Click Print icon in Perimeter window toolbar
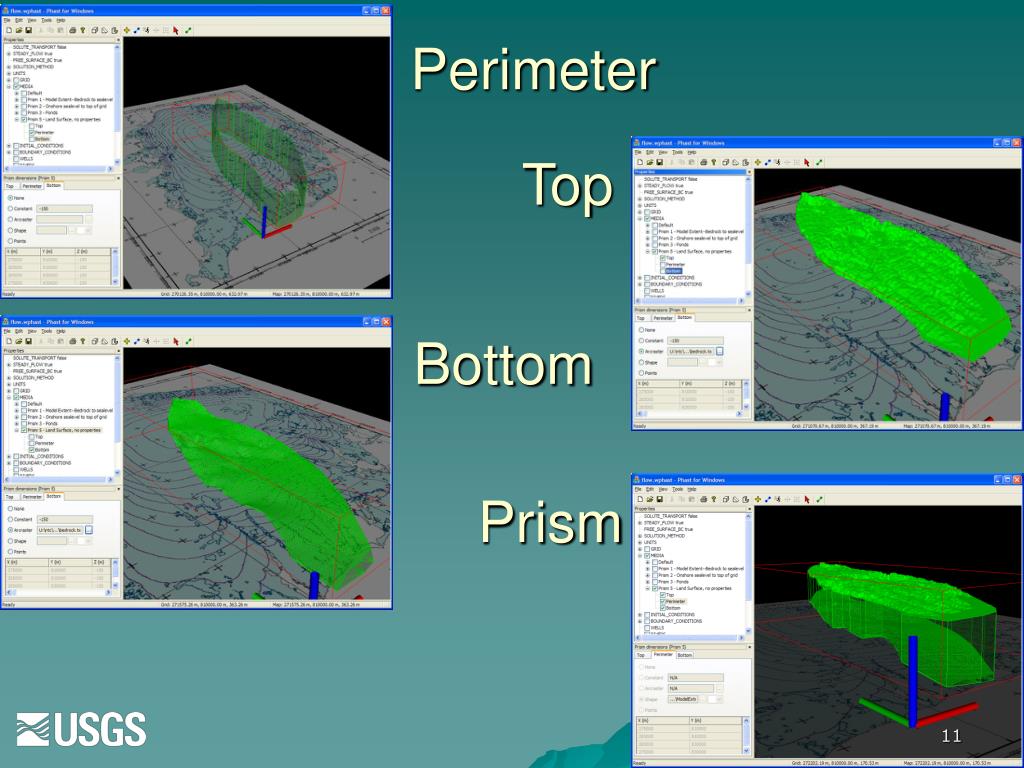This screenshot has width=1024, height=768. pyautogui.click(x=72, y=30)
